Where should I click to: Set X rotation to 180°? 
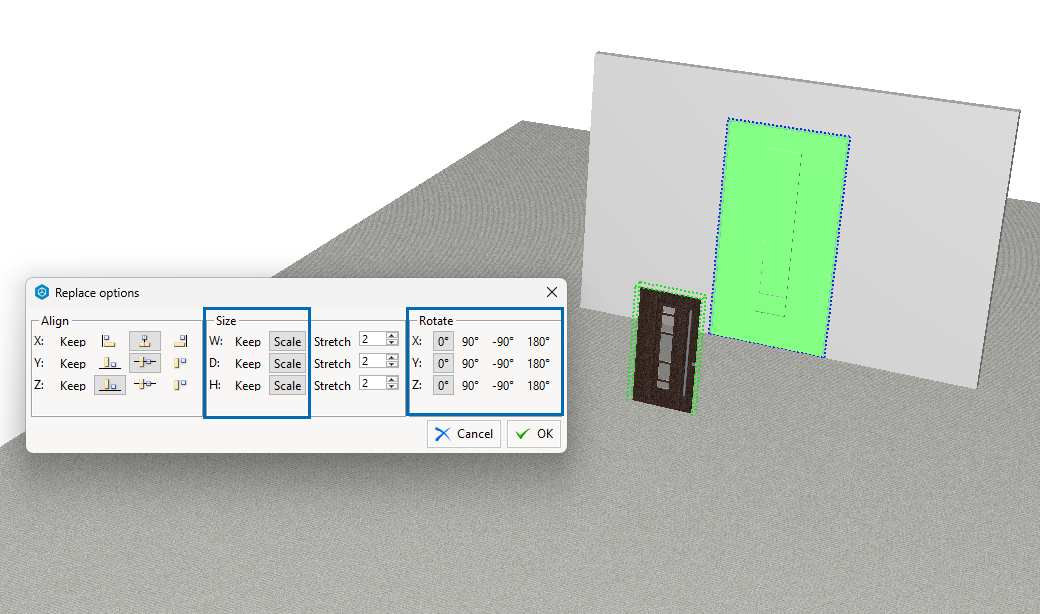tap(539, 341)
